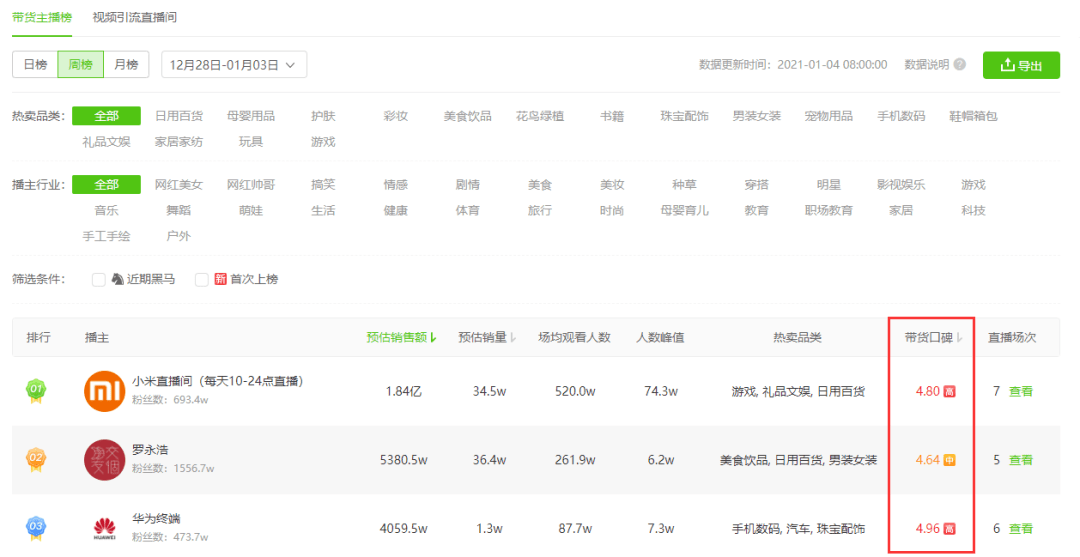Tick the 首次上榜 filter checkbox
1080x557 pixels.
tap(202, 279)
